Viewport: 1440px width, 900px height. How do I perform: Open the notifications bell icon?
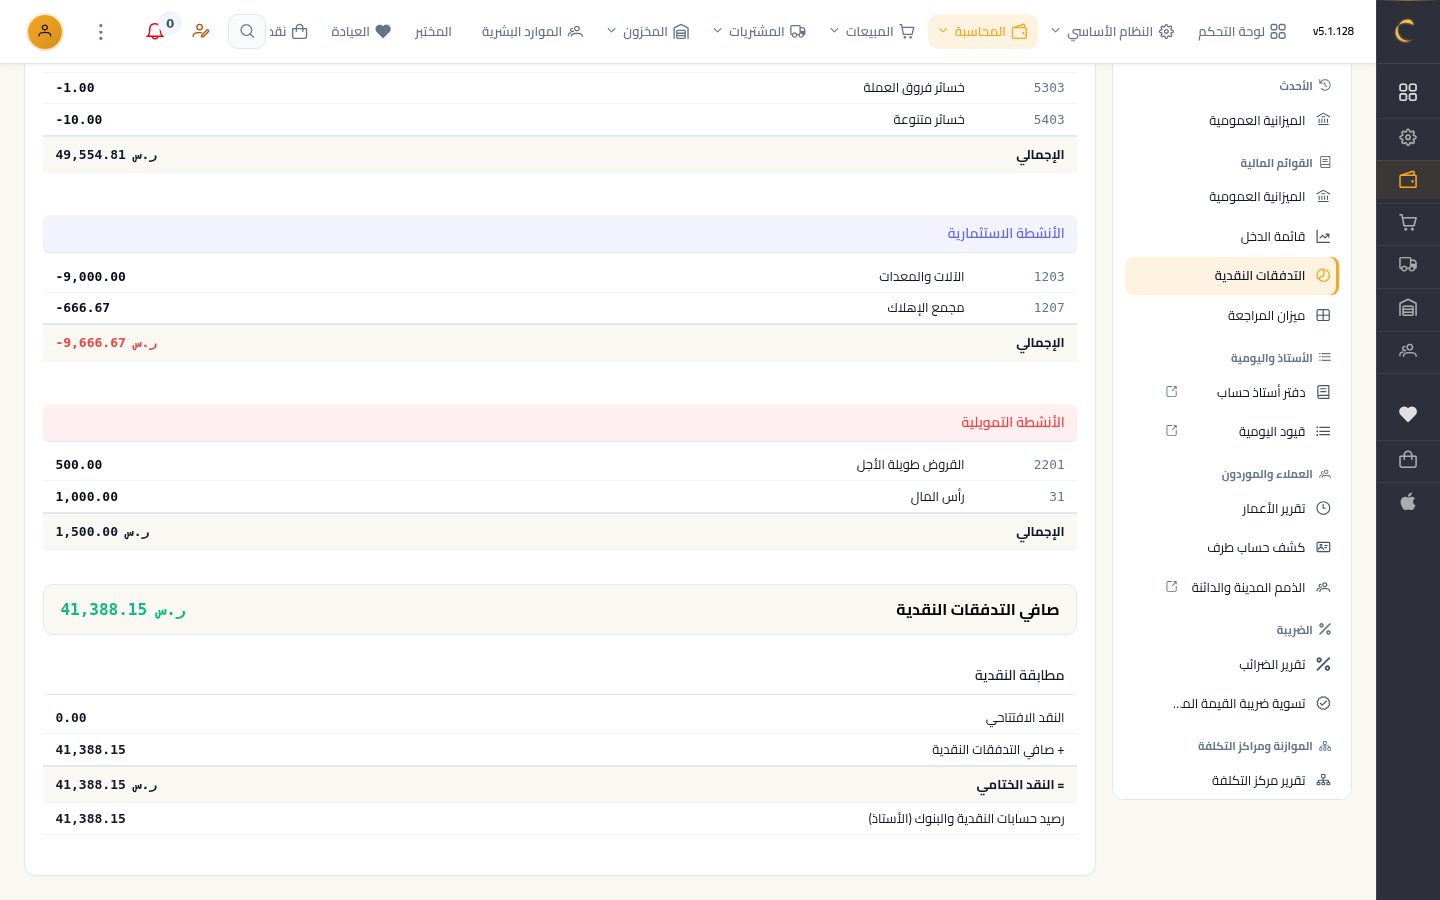155,32
